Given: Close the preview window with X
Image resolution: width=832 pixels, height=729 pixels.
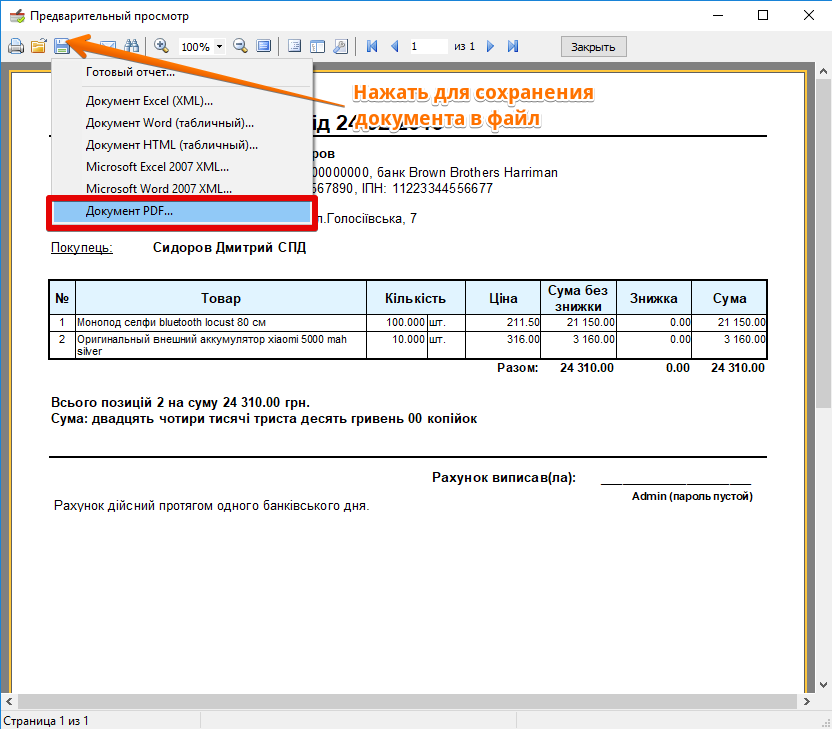Looking at the screenshot, I should point(809,15).
